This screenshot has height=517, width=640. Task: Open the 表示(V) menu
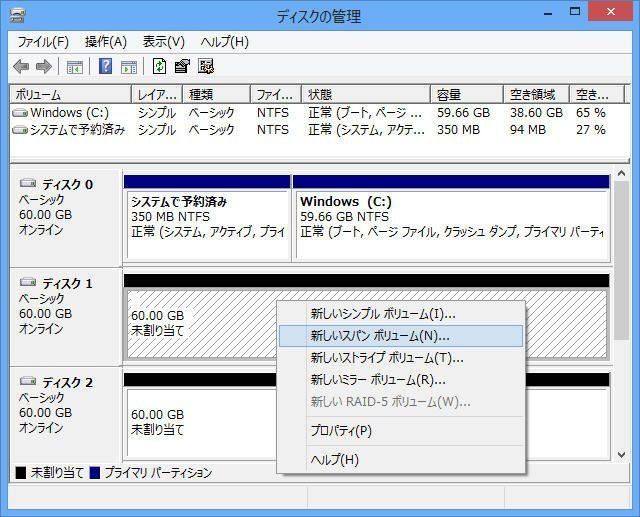[x=163, y=42]
